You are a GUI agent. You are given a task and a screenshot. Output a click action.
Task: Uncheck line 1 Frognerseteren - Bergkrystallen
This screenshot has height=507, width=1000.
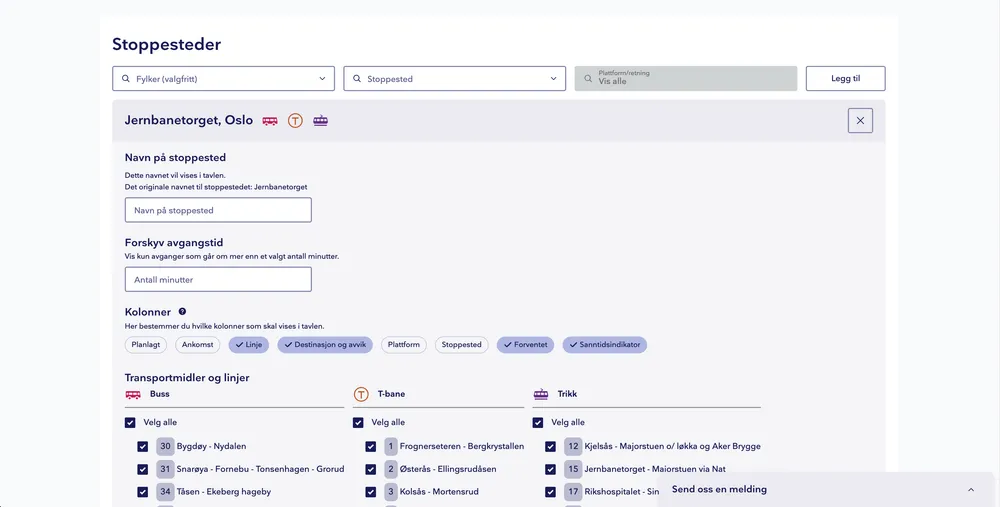tap(371, 447)
